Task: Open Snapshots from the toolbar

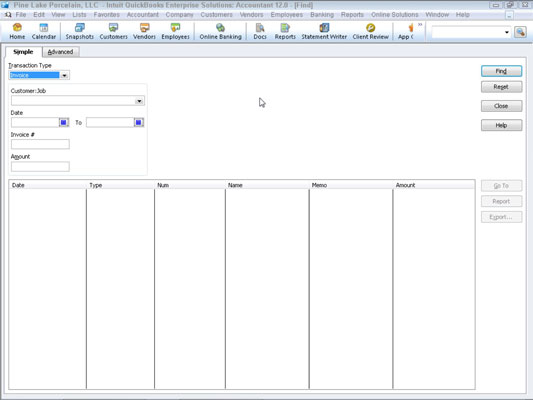Action: pyautogui.click(x=80, y=31)
